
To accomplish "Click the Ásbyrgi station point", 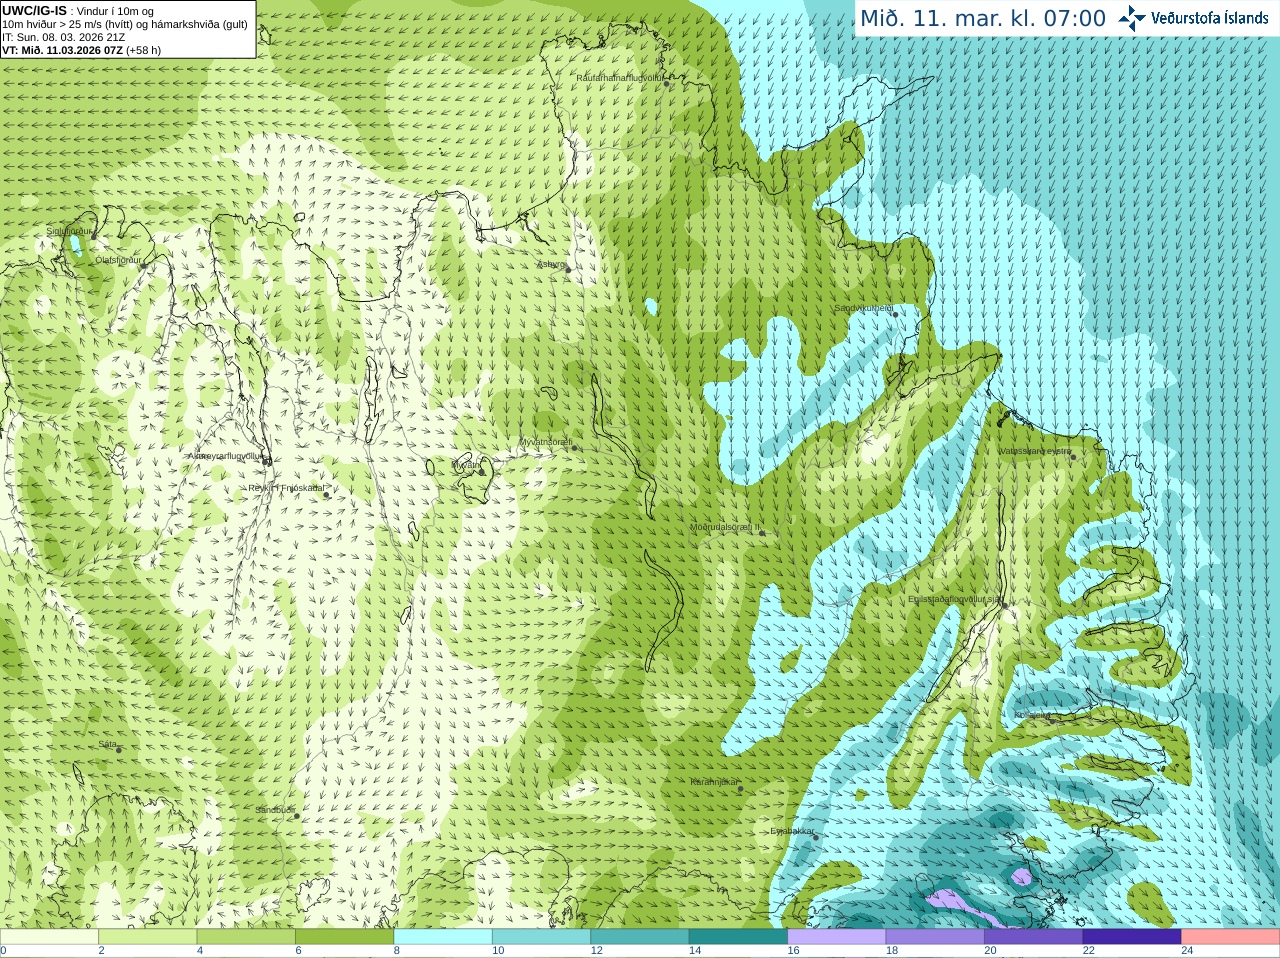I will pyautogui.click(x=568, y=269).
